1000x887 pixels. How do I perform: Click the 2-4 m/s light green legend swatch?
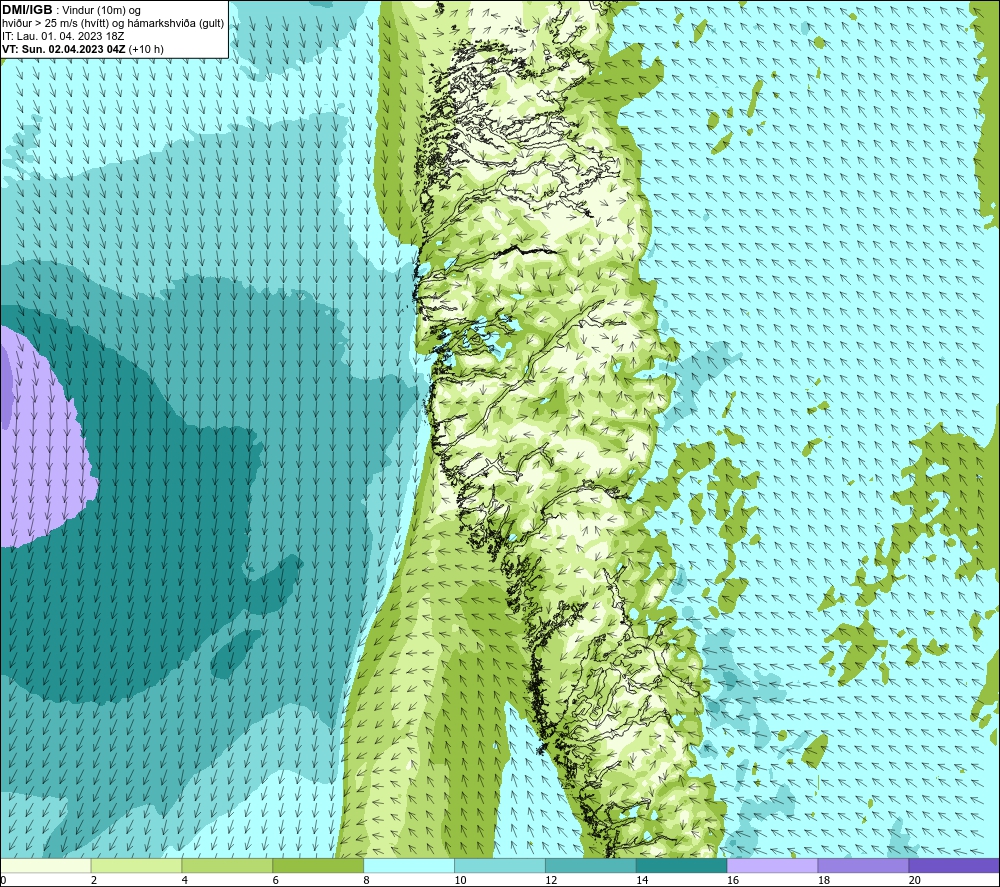click(x=136, y=865)
